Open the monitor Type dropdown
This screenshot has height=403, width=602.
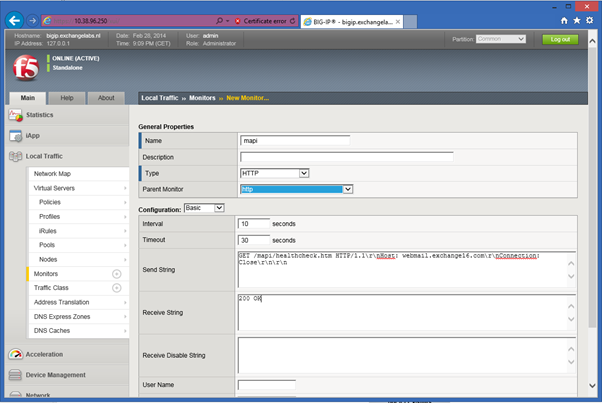click(275, 173)
